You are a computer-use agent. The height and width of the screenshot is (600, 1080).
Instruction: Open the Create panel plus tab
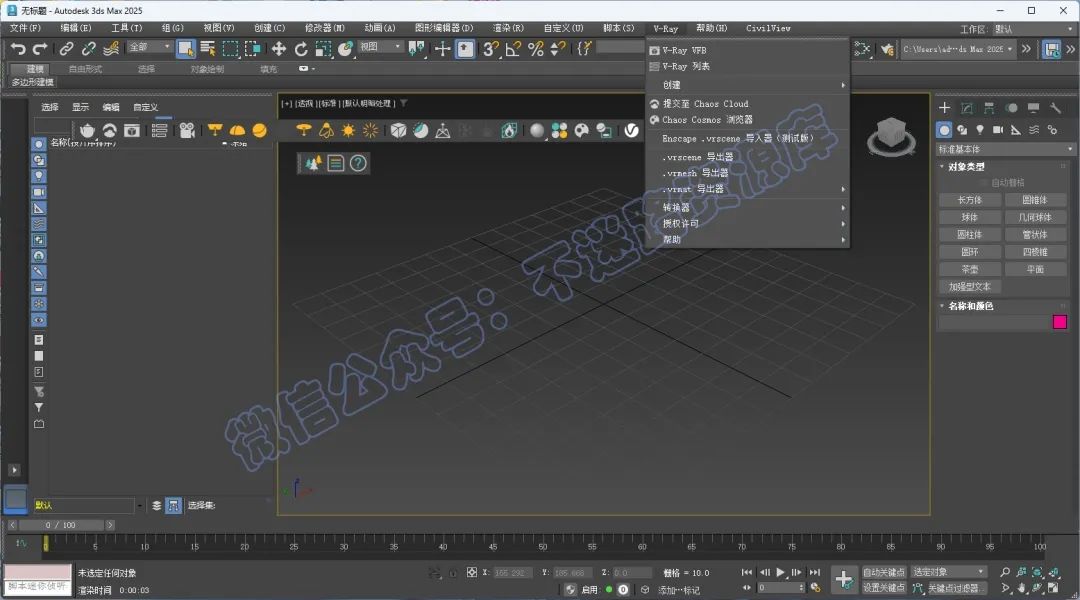pyautogui.click(x=944, y=107)
